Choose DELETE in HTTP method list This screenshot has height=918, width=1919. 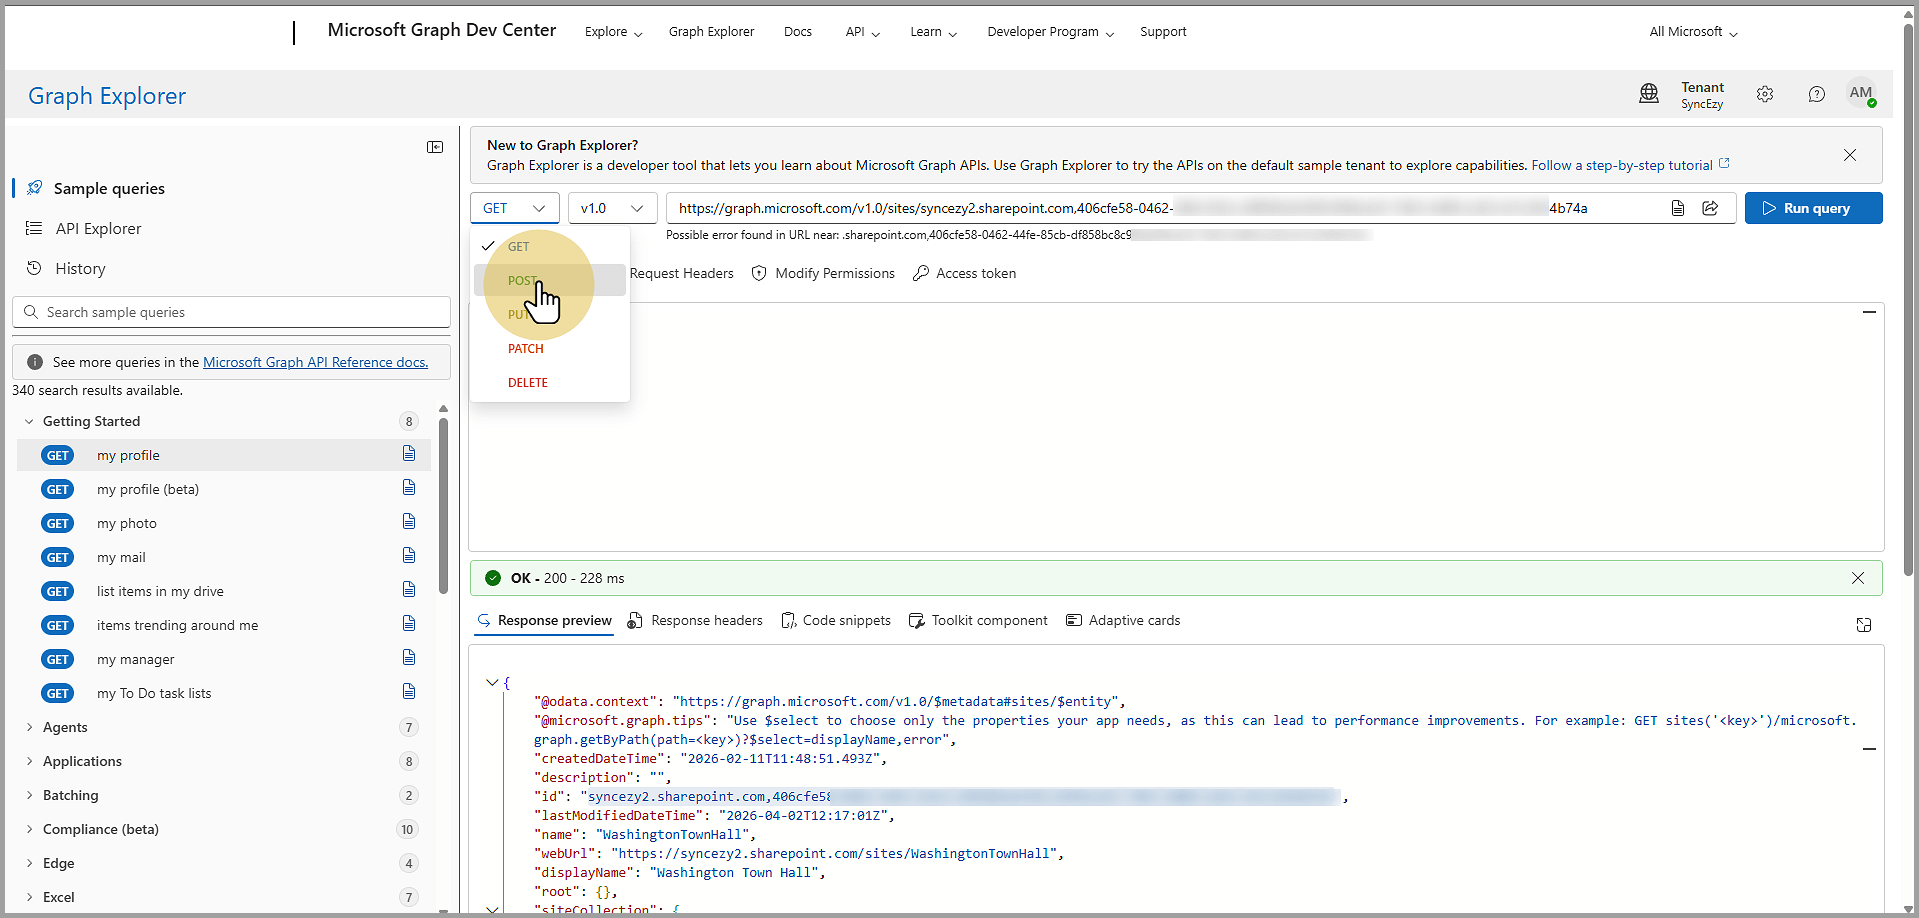click(527, 383)
